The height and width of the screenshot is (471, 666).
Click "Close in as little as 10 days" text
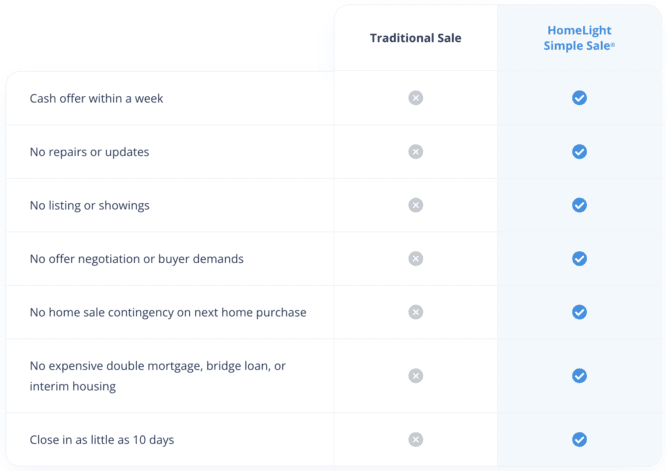coord(109,440)
